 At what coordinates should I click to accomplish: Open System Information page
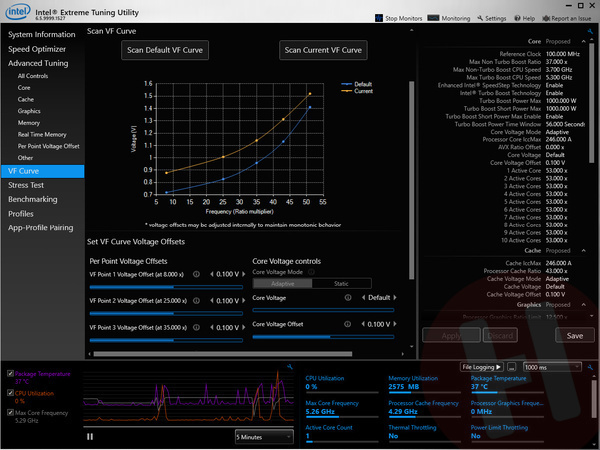coord(42,34)
